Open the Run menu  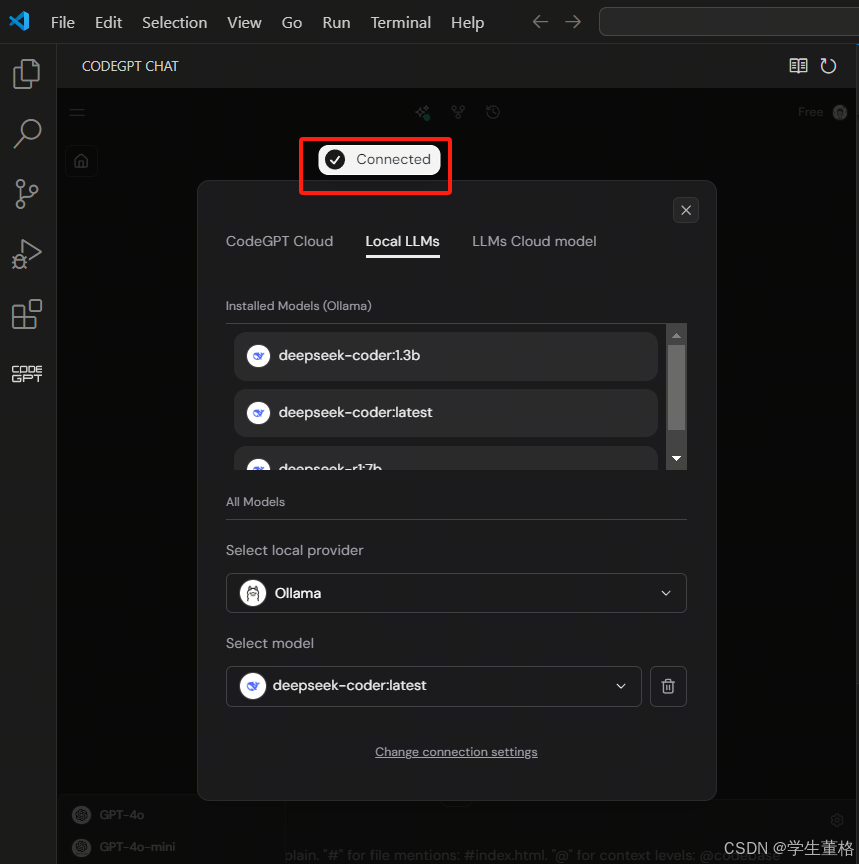pos(336,23)
